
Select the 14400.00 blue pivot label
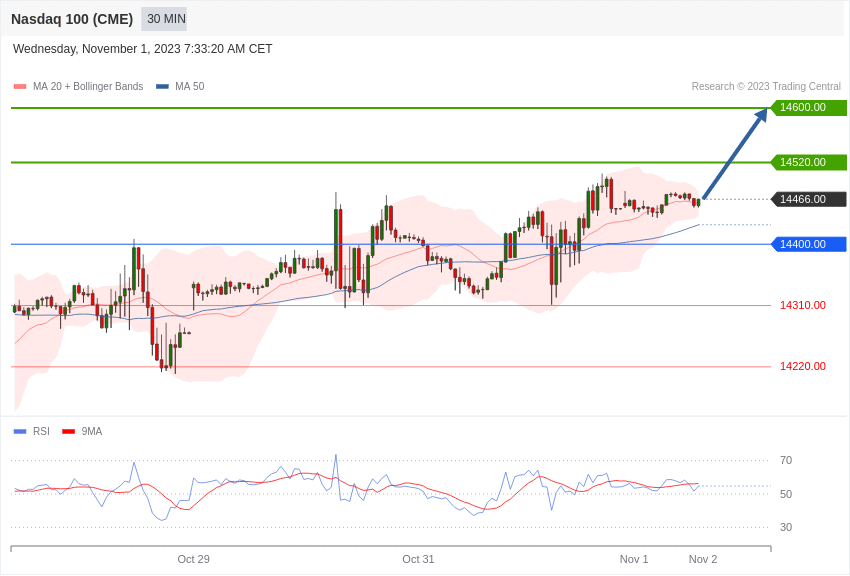coord(808,244)
